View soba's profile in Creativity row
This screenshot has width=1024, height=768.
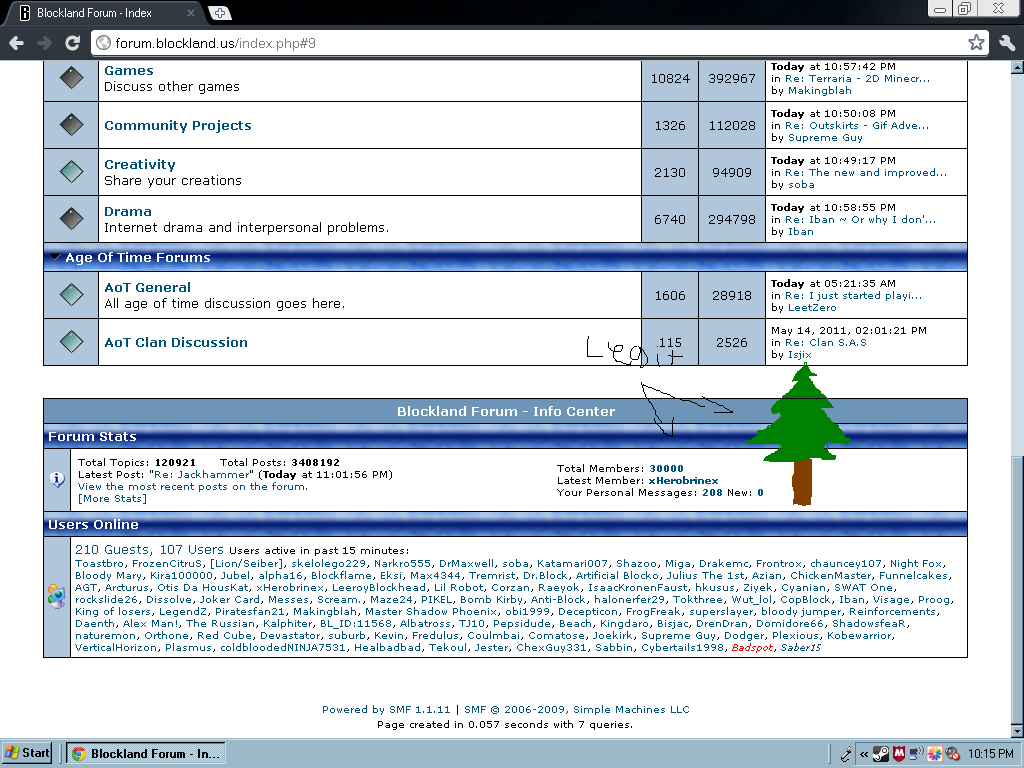(801, 185)
